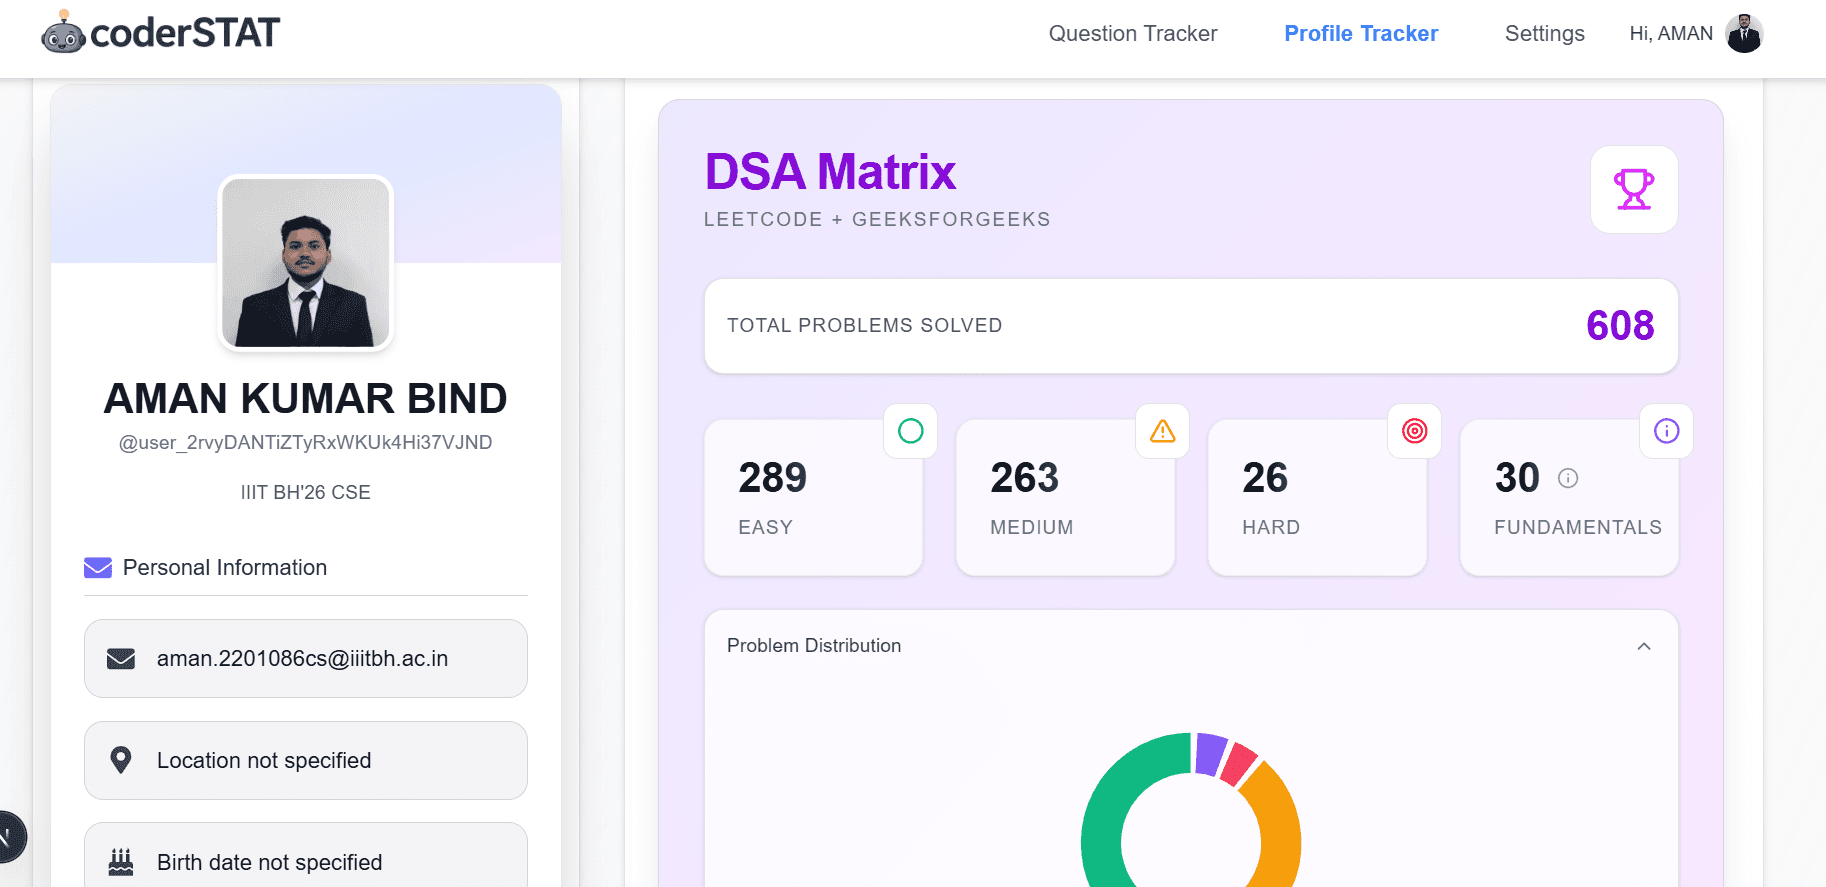Click the trophy icon in DSA Matrix
This screenshot has width=1826, height=887.
pyautogui.click(x=1634, y=189)
